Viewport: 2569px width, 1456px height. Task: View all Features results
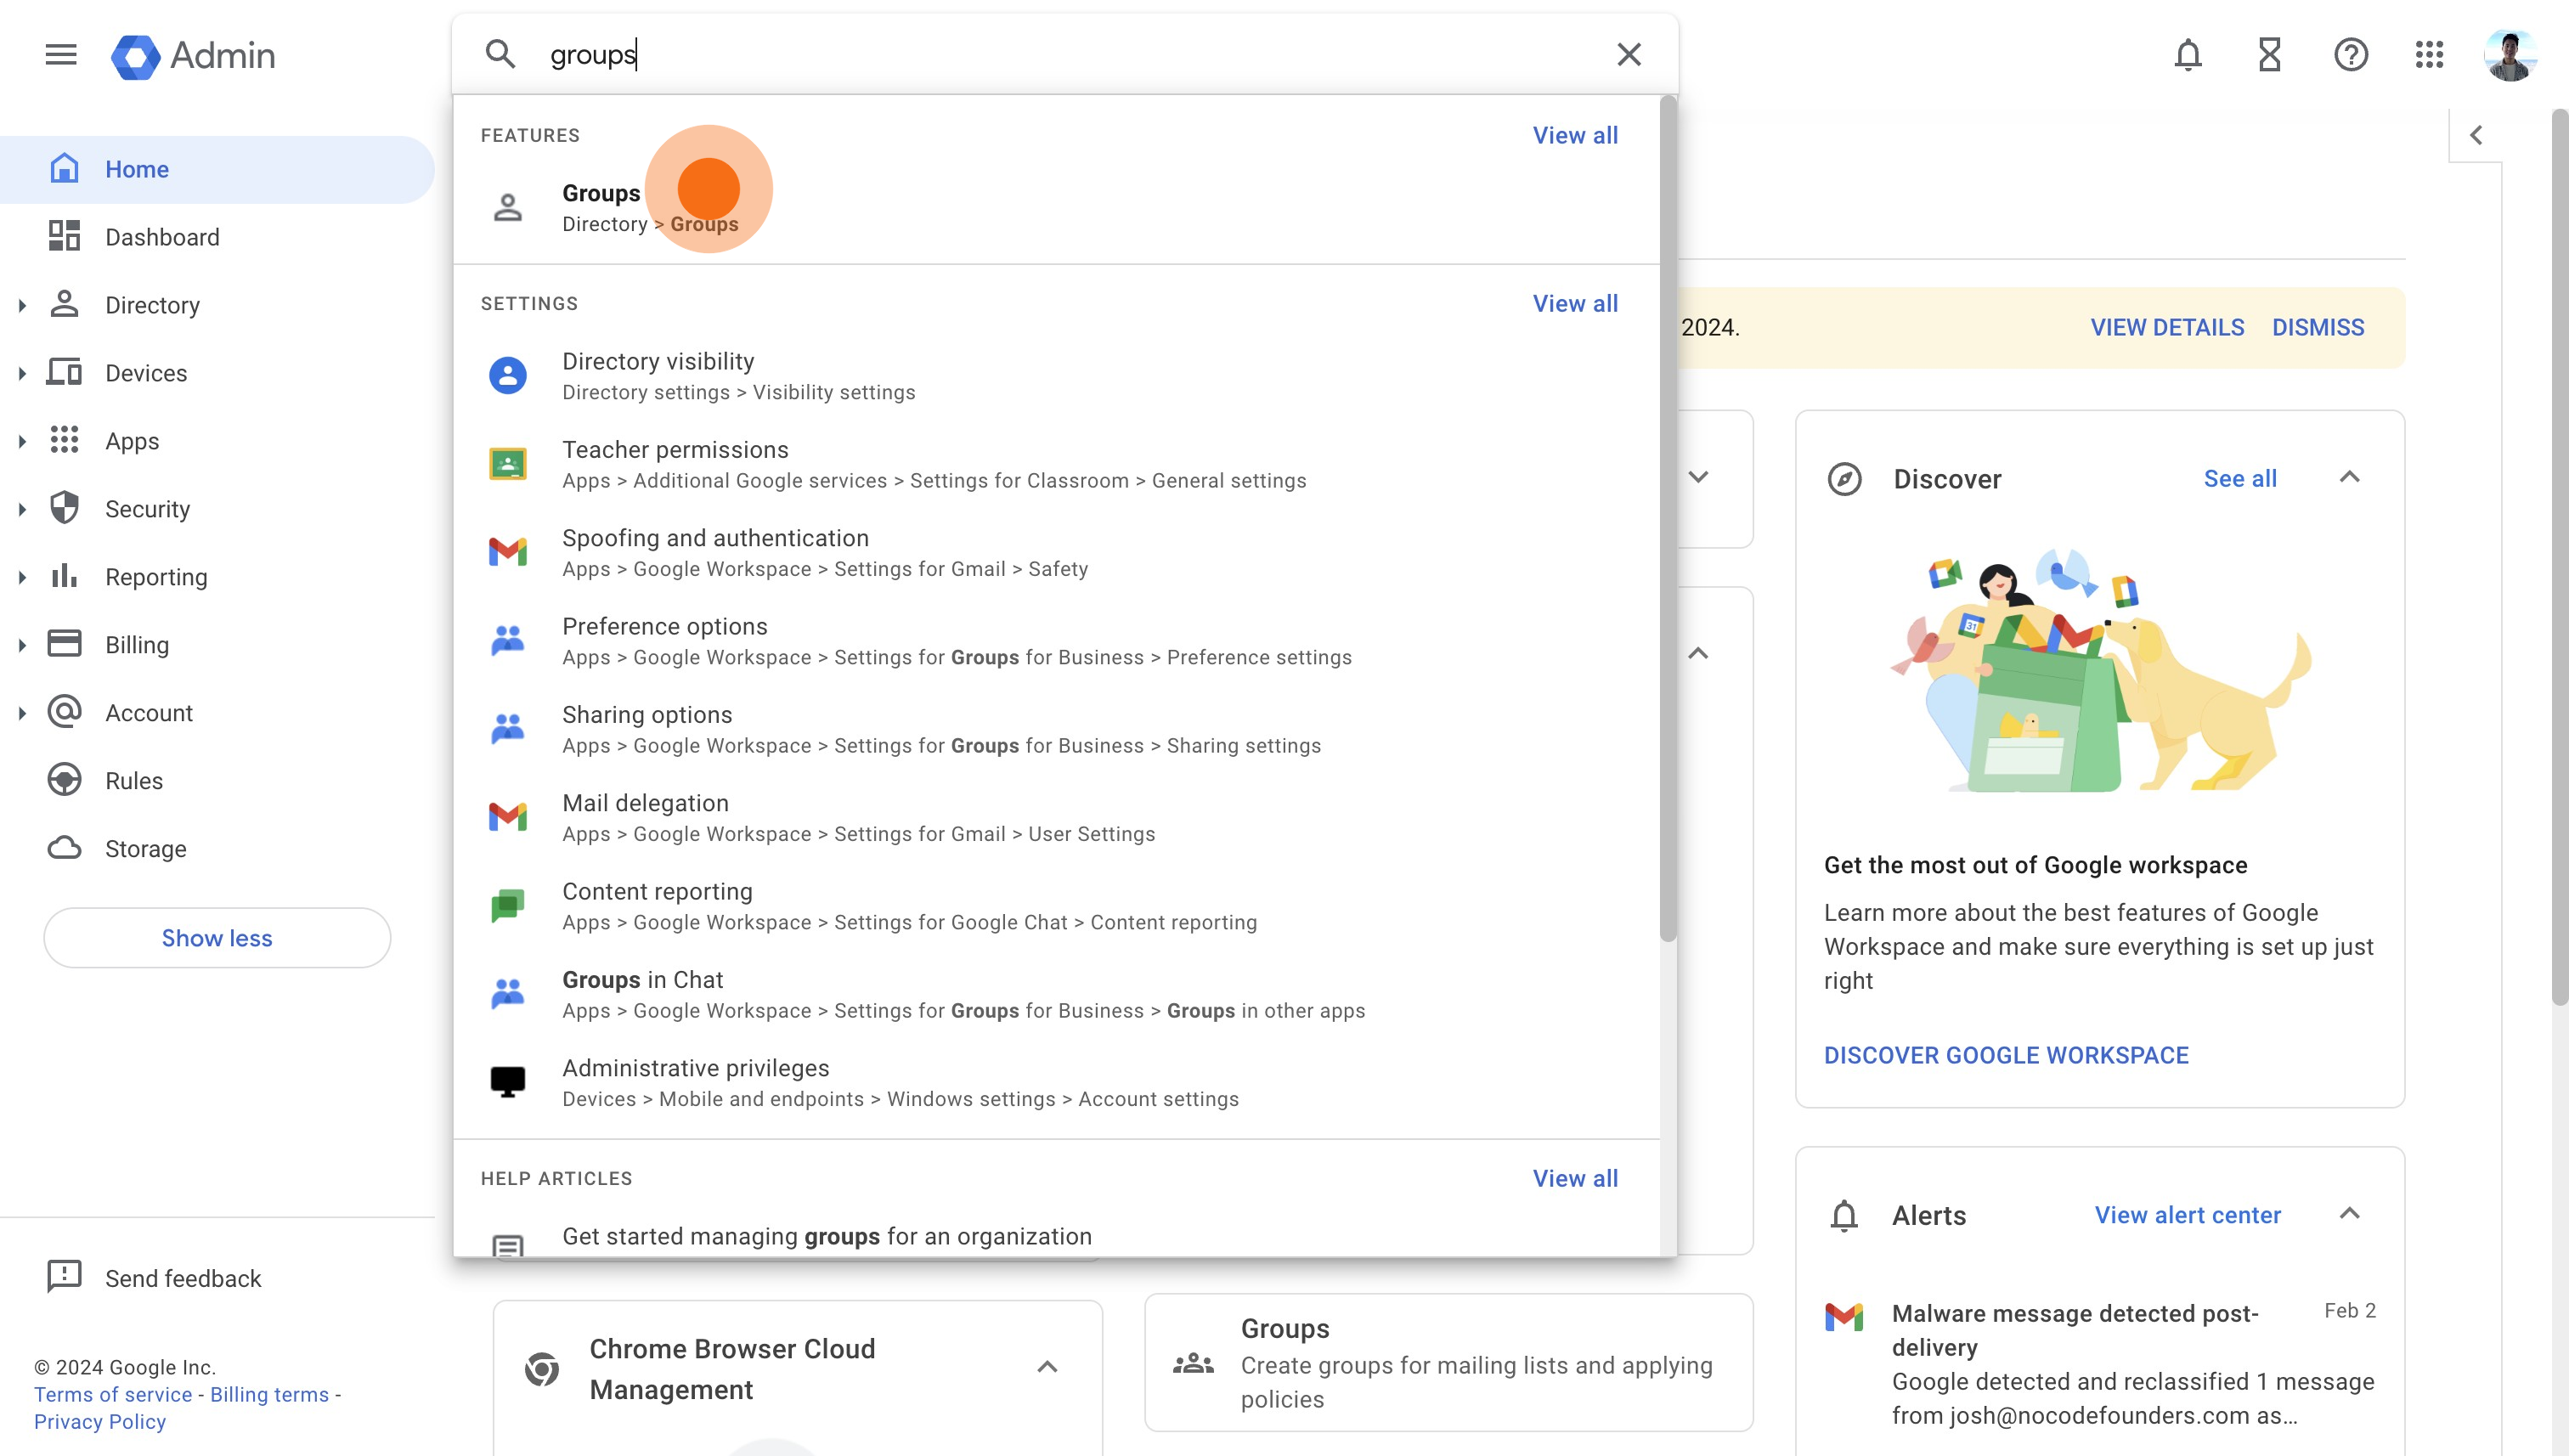[1575, 135]
